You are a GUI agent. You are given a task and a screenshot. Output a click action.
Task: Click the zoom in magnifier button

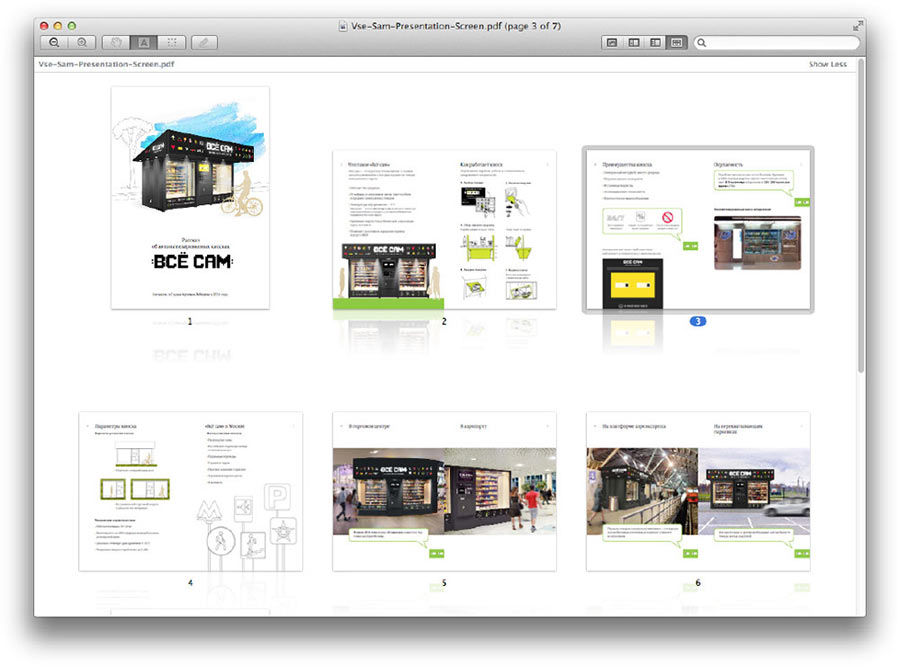pos(82,43)
